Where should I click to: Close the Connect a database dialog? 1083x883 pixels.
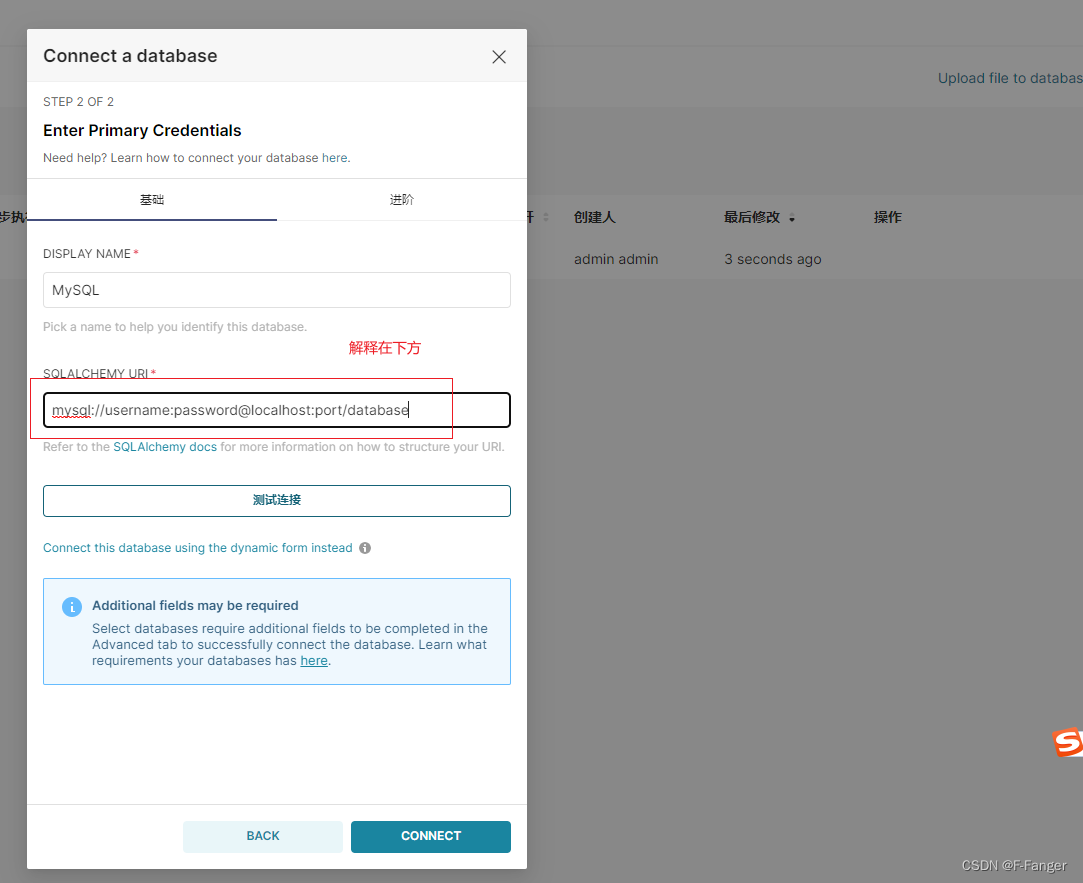[x=499, y=57]
